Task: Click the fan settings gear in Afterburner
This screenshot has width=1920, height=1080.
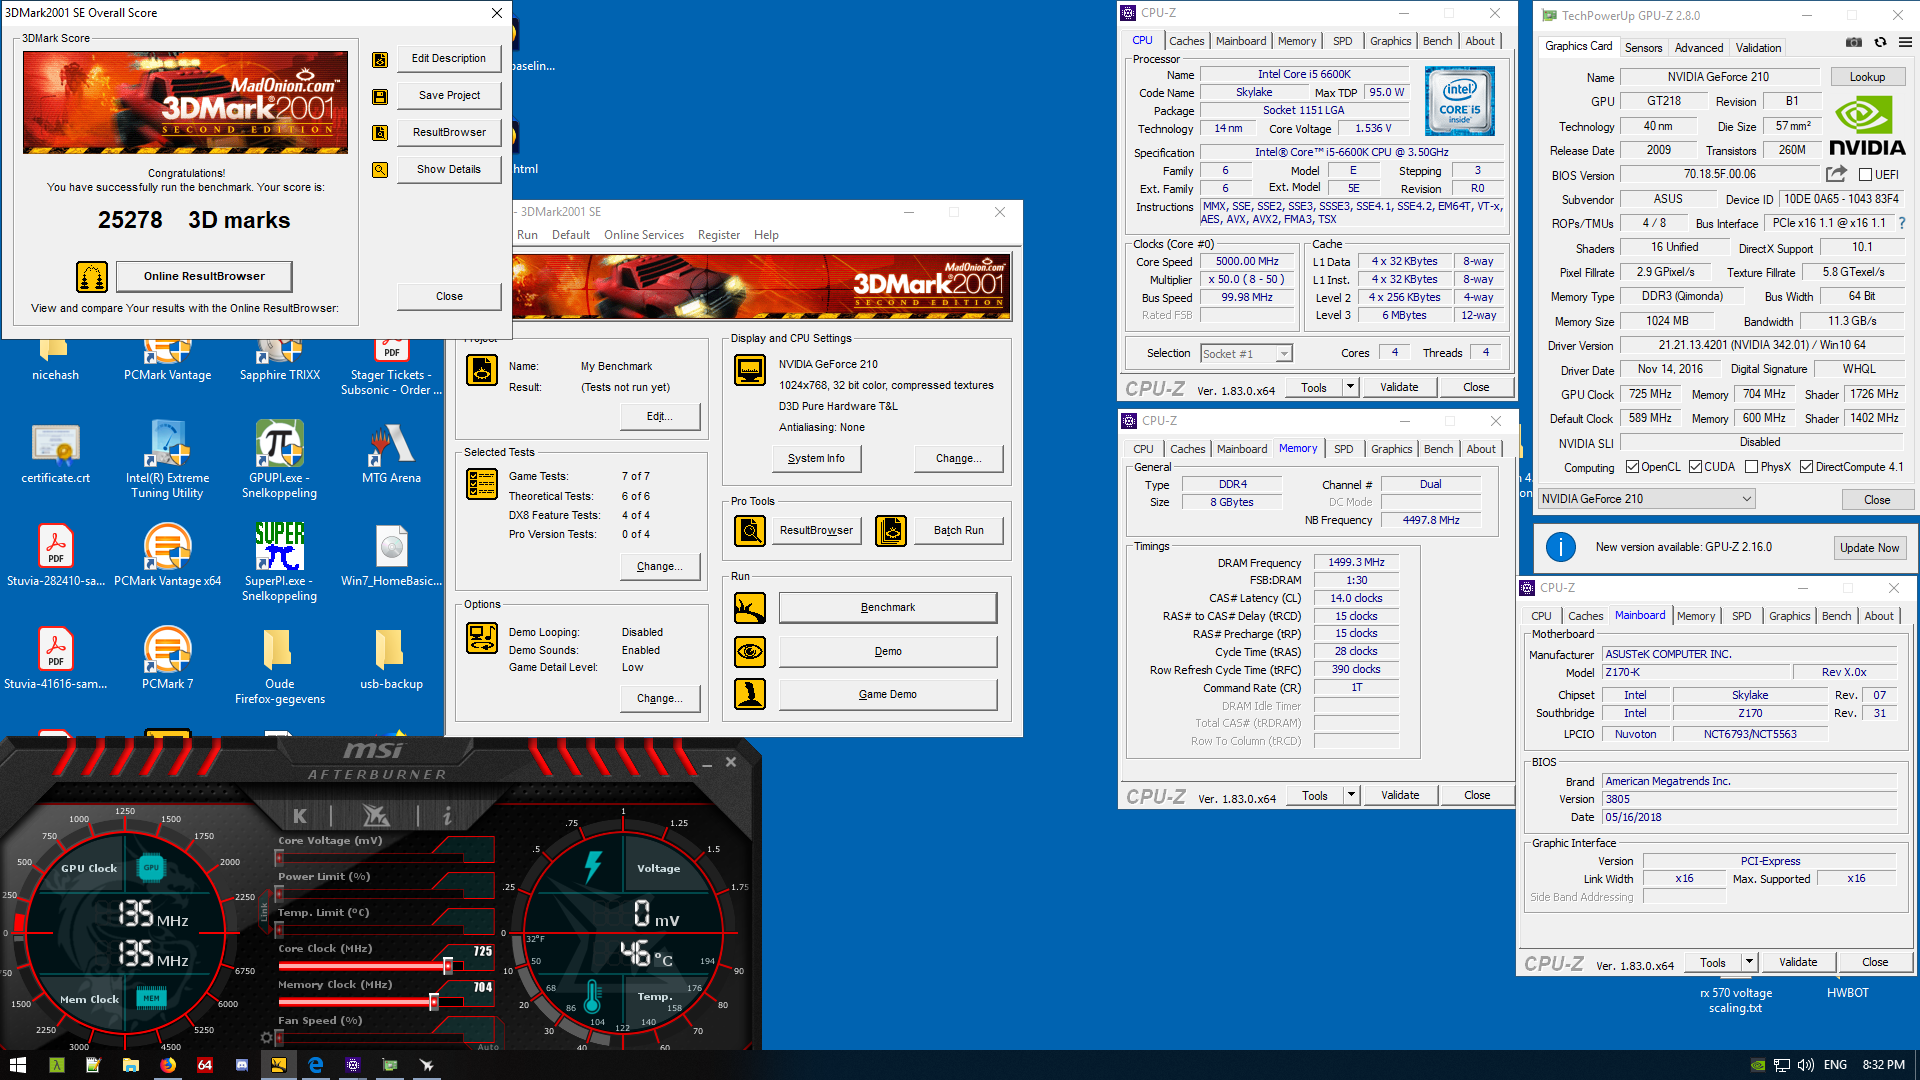Action: [266, 1038]
